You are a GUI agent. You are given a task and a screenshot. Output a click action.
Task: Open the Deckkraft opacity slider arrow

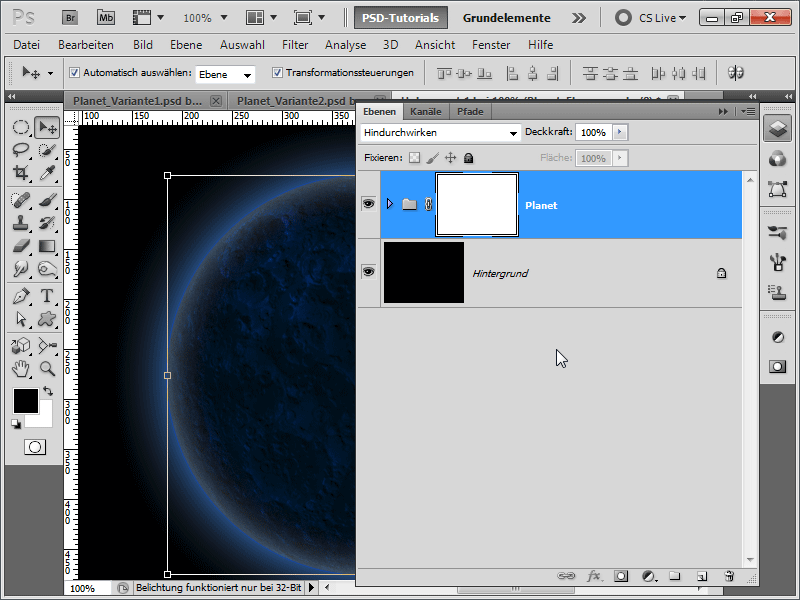pyautogui.click(x=619, y=132)
